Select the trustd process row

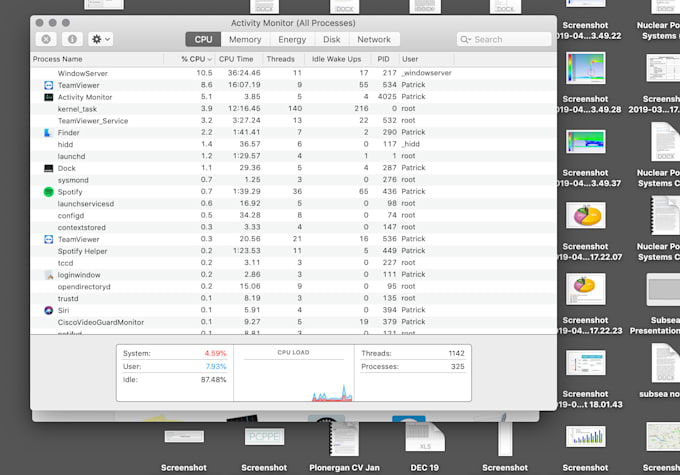294,298
